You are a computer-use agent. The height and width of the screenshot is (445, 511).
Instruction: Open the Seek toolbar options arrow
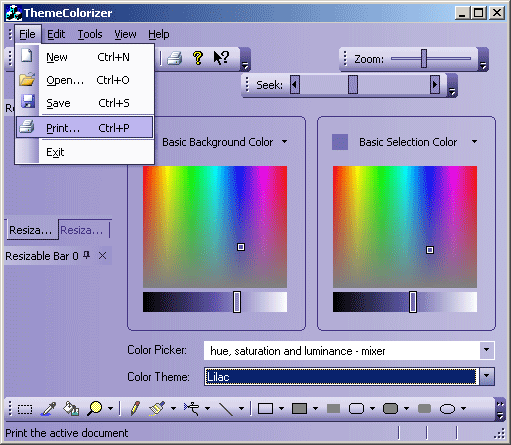click(x=452, y=86)
